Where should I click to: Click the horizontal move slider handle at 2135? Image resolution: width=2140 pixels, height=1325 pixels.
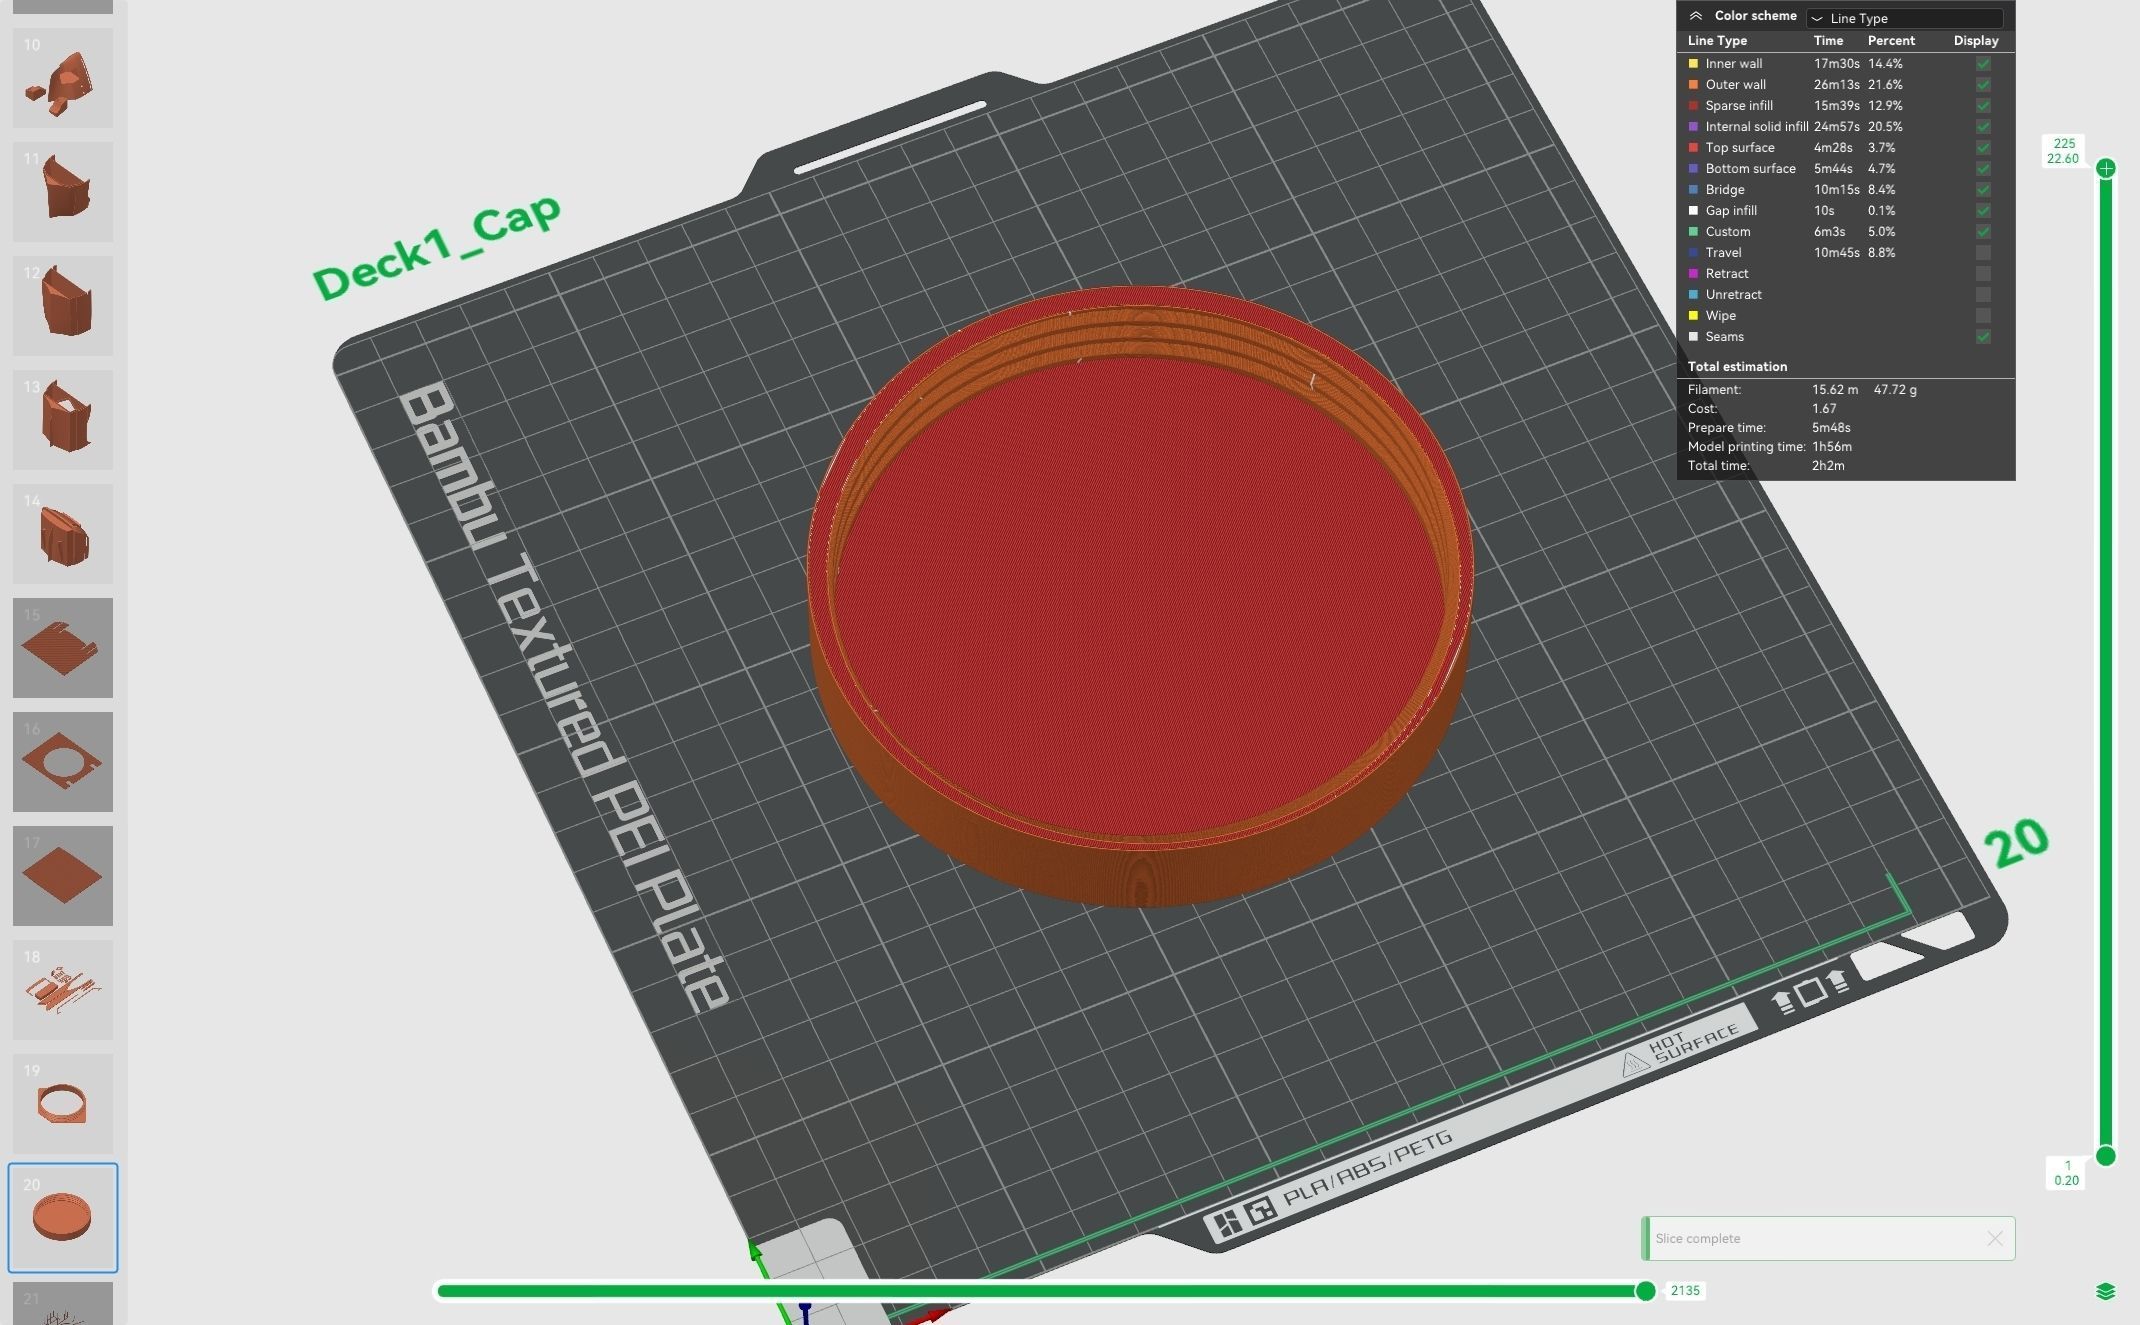tap(1645, 1291)
